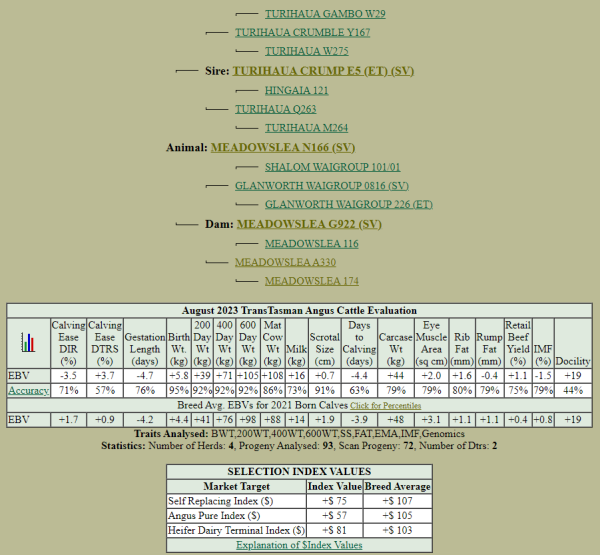The width and height of the screenshot is (600, 555).
Task: Select the Calving Ease DIR (%) column header
Action: pos(68,343)
